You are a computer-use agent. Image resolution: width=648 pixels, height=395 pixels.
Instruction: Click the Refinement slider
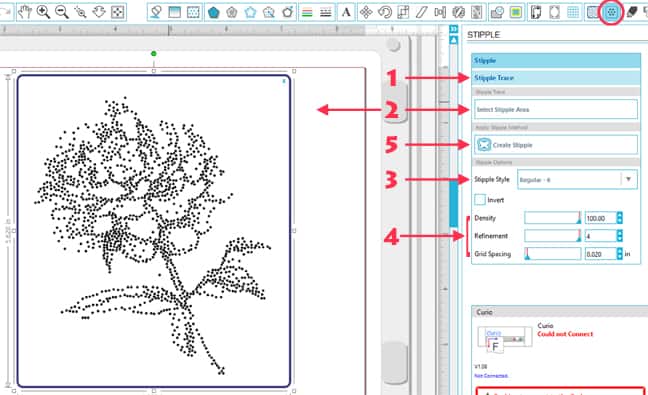553,236
